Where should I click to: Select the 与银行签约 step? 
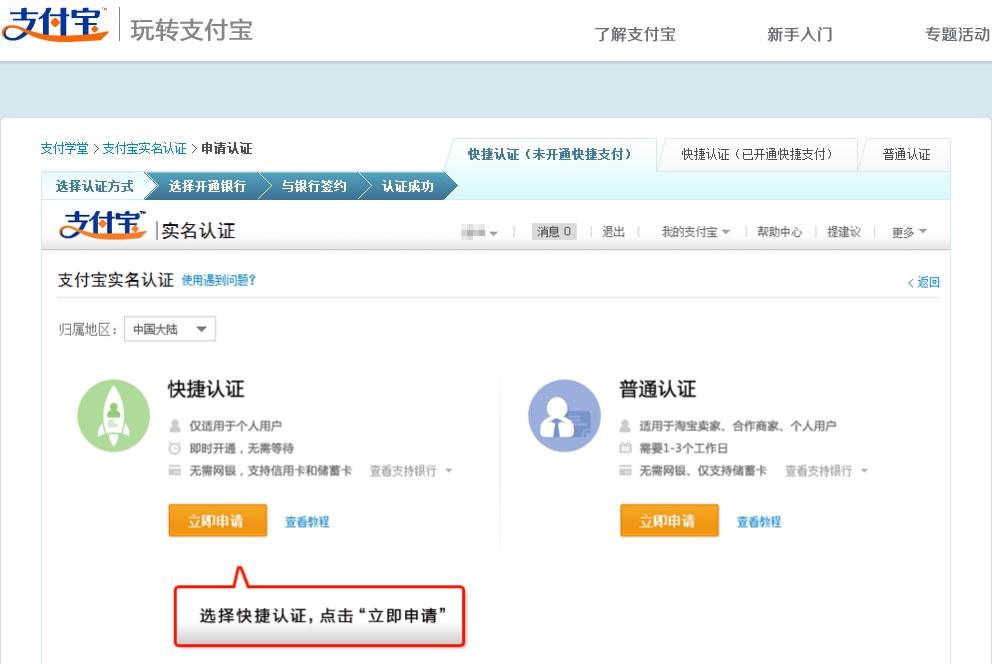314,186
